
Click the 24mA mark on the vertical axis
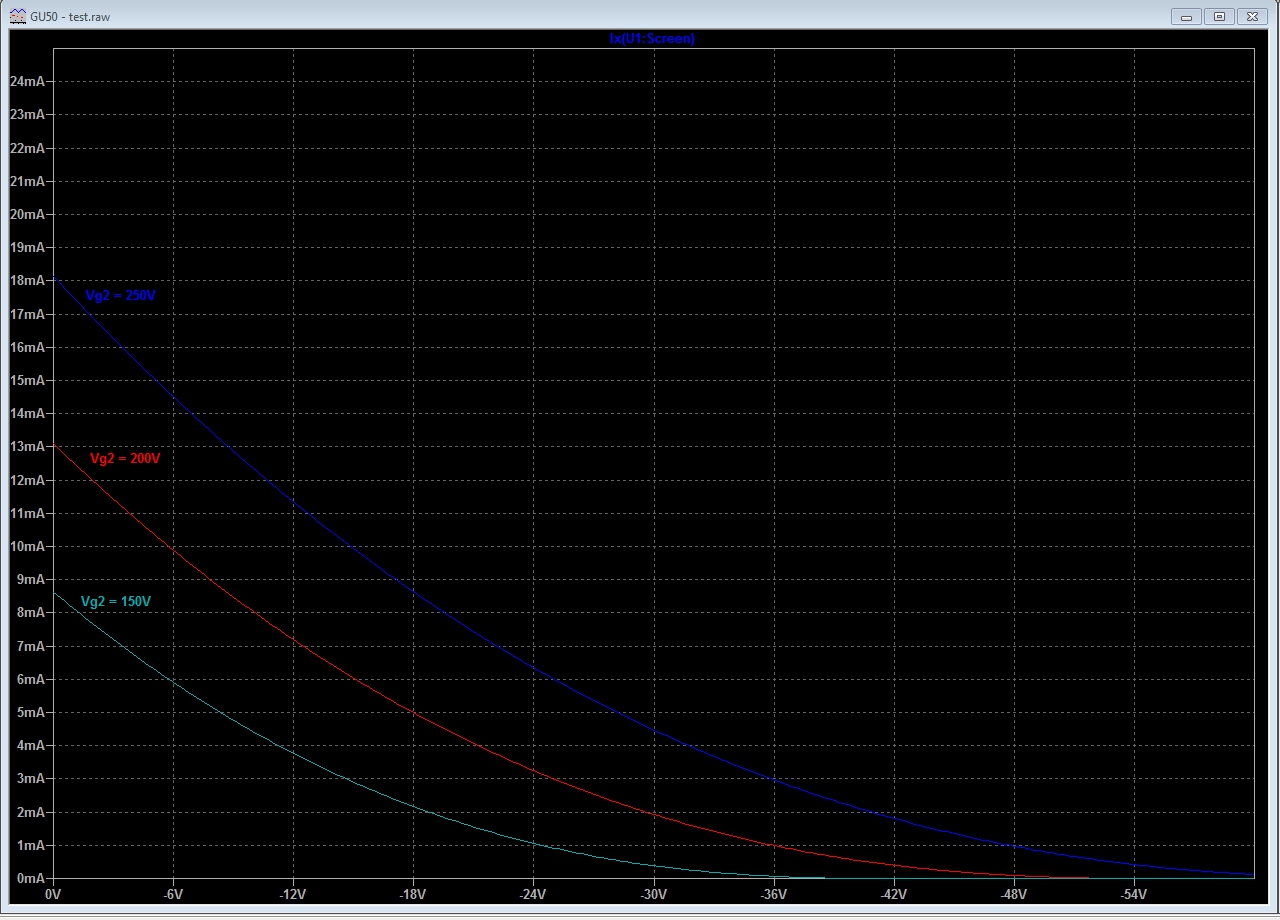click(26, 81)
